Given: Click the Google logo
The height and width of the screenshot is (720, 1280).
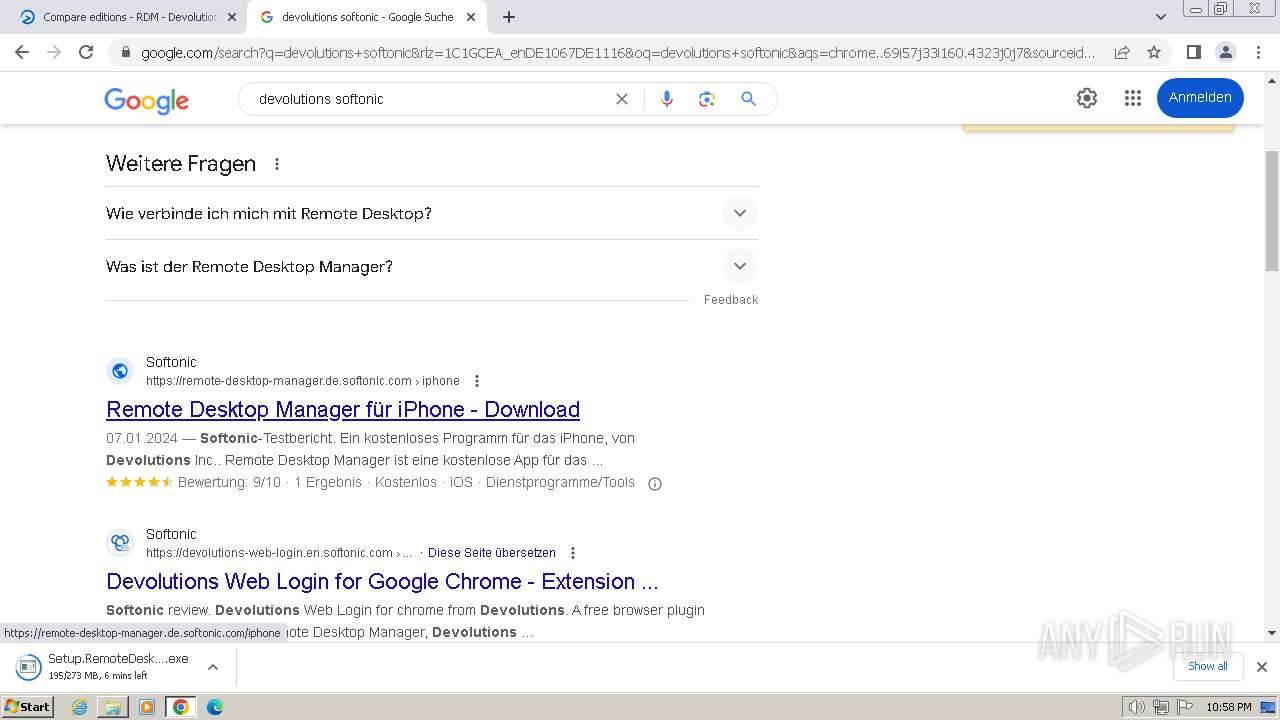Looking at the screenshot, I should (146, 100).
